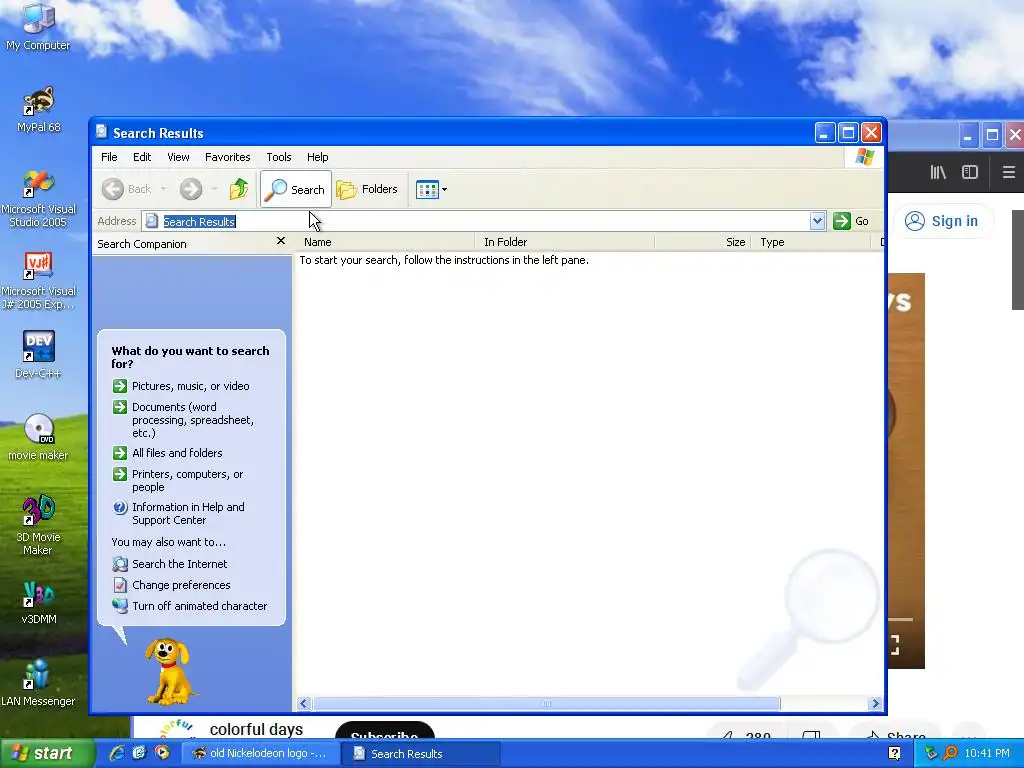Image resolution: width=1024 pixels, height=768 pixels.
Task: Switch to old Nickelodeon logo taskbar window
Action: pyautogui.click(x=261, y=754)
